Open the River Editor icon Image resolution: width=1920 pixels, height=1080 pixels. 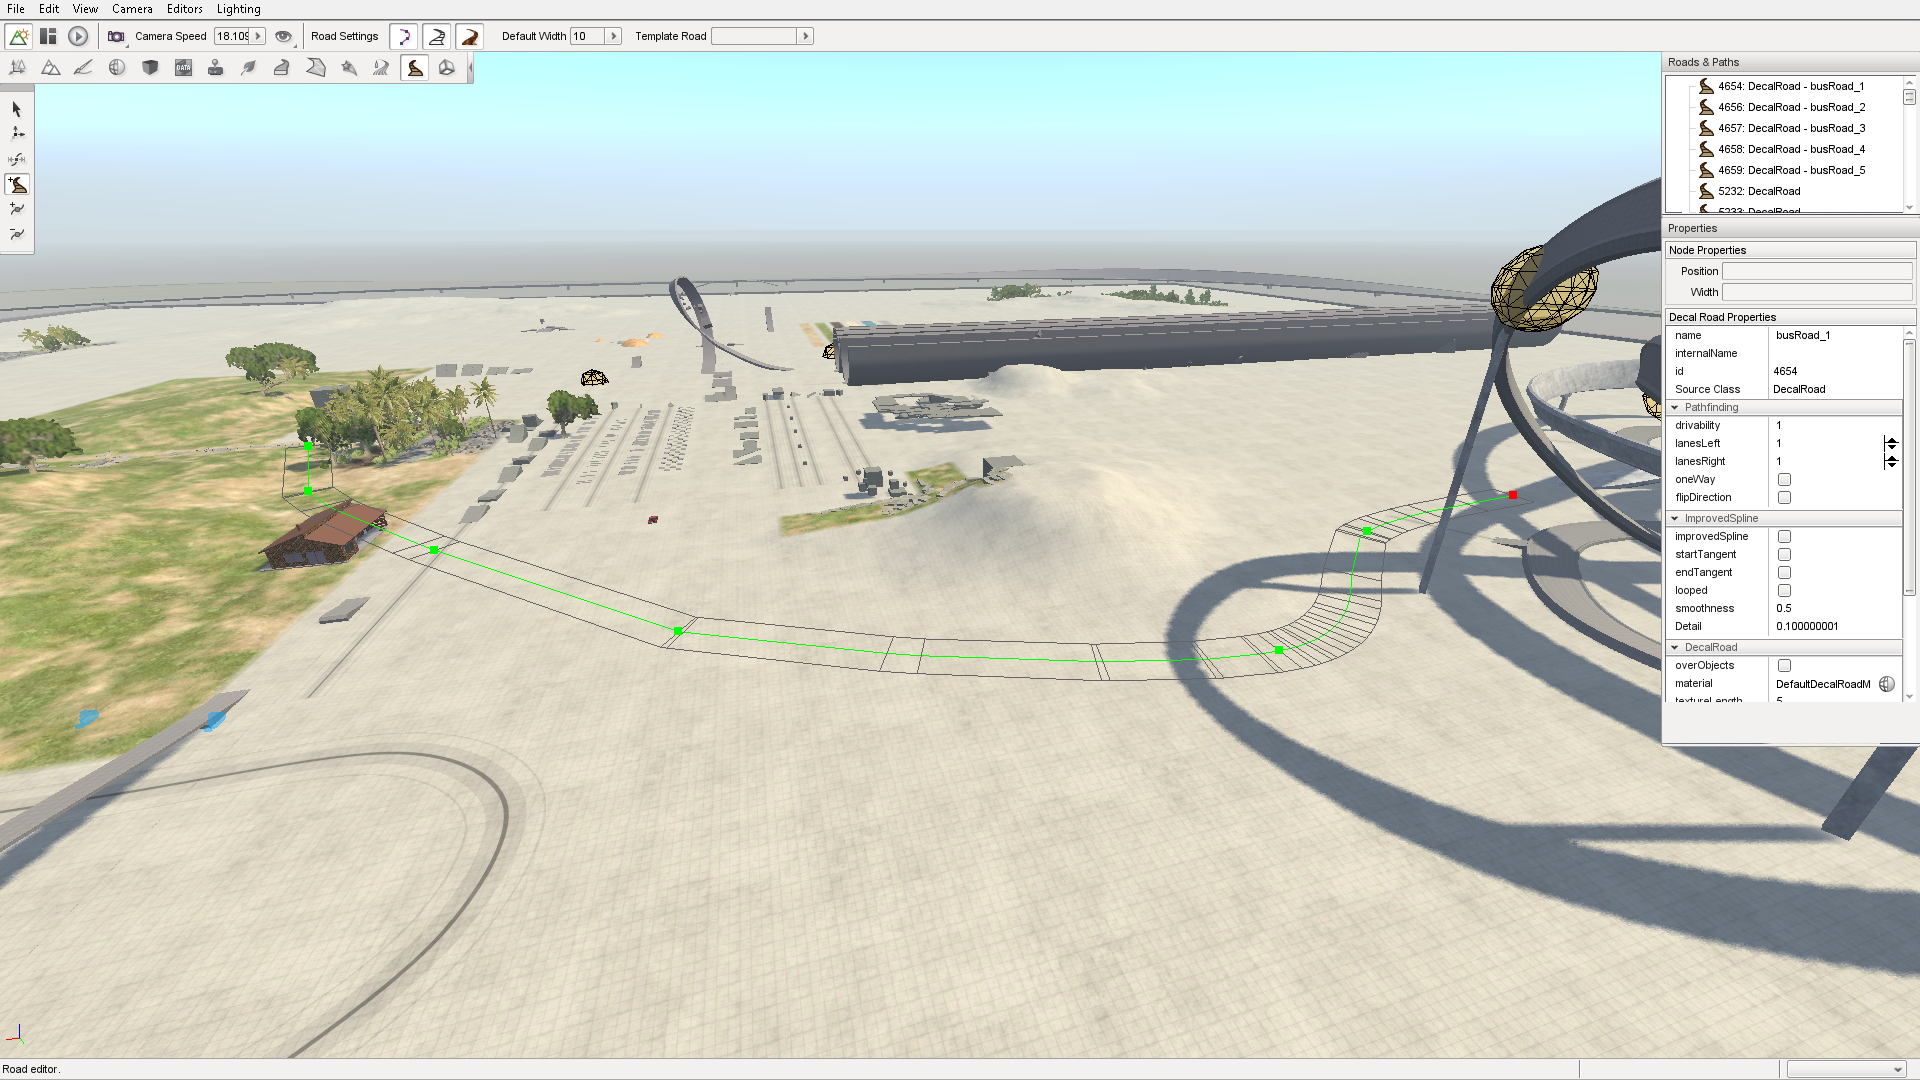(381, 68)
